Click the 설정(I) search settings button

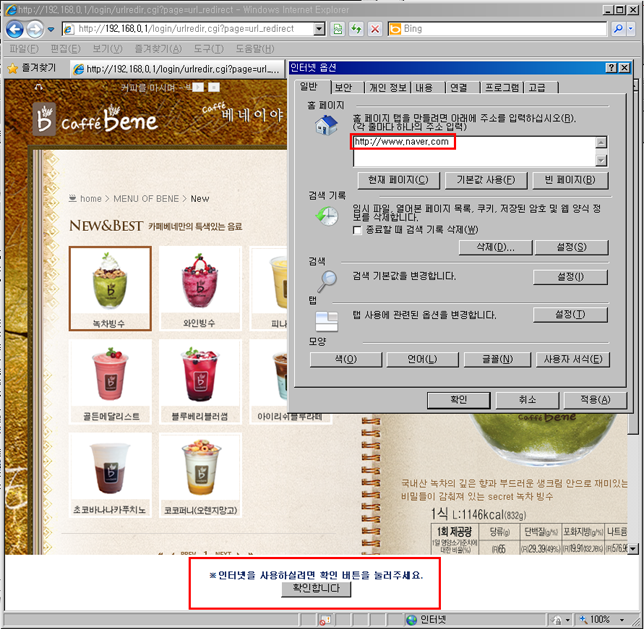point(570,277)
